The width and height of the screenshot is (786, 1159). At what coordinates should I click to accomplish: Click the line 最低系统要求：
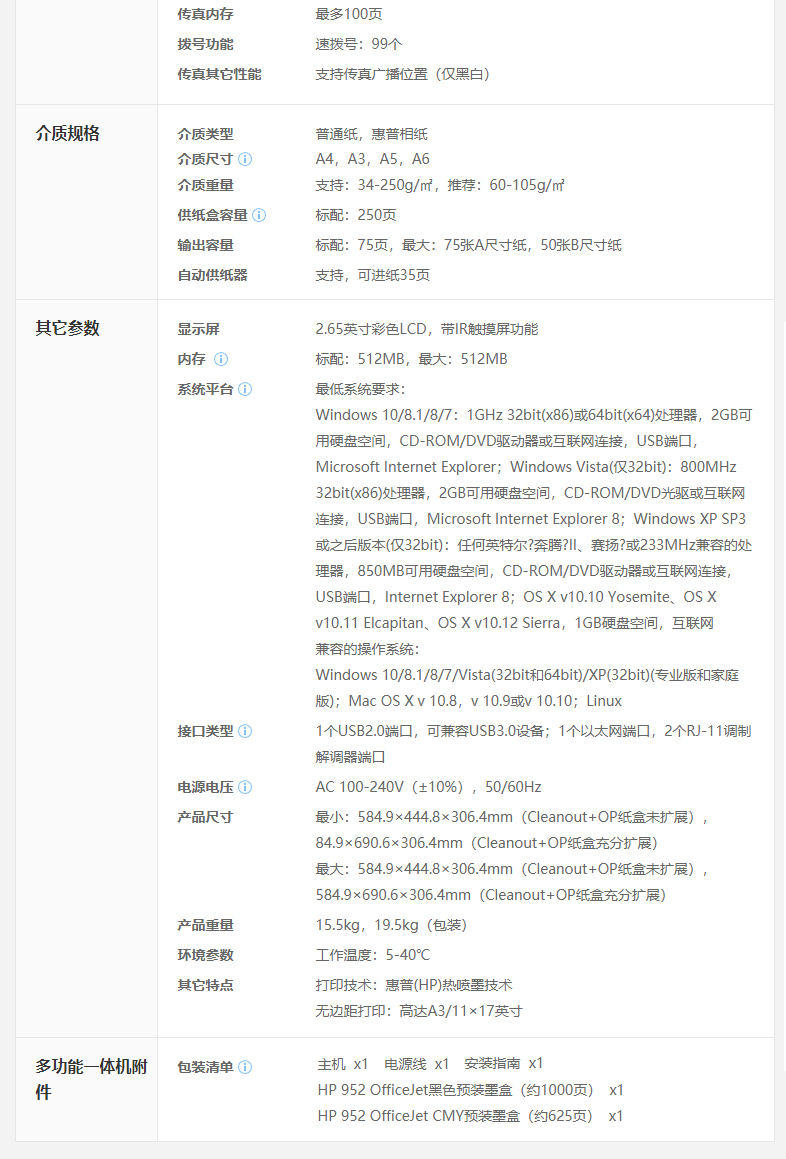coord(361,389)
